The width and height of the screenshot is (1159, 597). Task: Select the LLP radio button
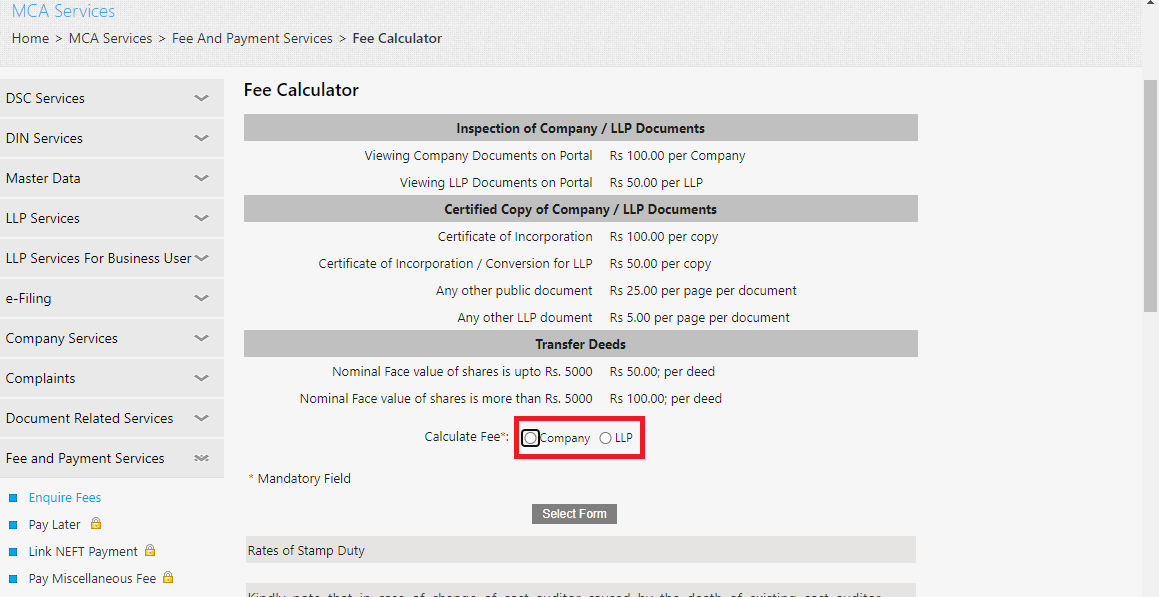(606, 438)
